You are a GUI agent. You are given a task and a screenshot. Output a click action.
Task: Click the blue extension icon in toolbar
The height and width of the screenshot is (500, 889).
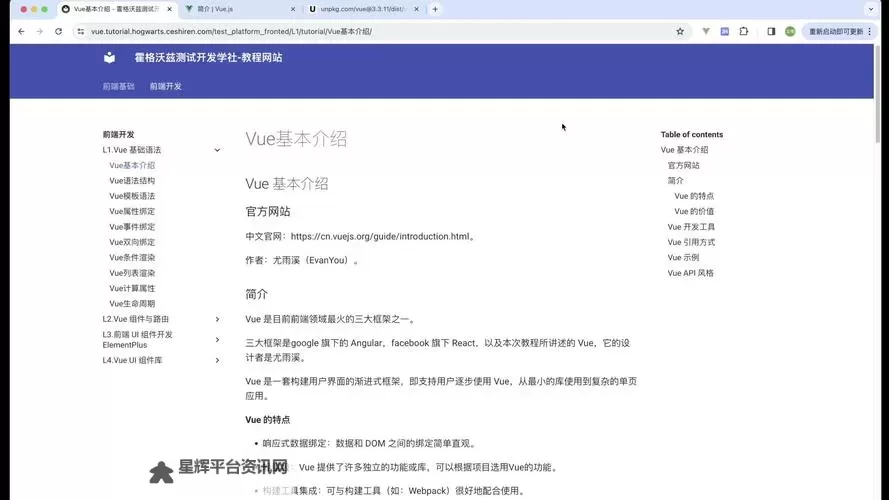coord(725,32)
